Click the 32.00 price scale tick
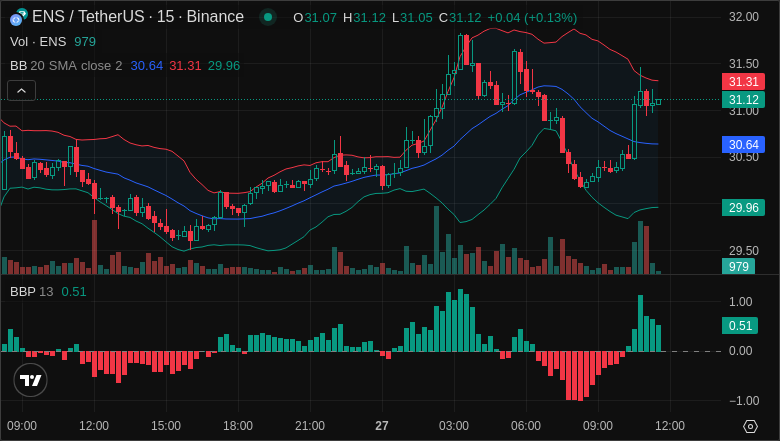The width and height of the screenshot is (780, 441). pyautogui.click(x=743, y=17)
